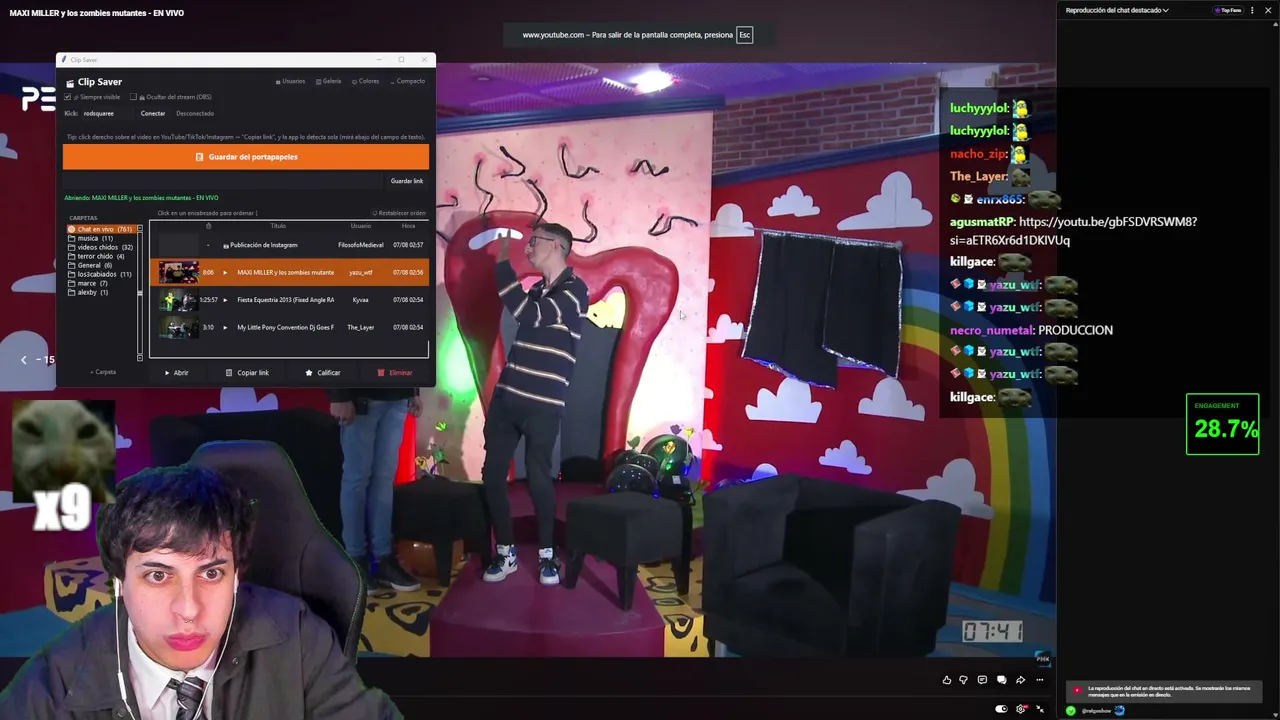Viewport: 1280px width, 720px height.
Task: Click the Fiesta Equestria clip thumbnail
Action: coord(177,300)
